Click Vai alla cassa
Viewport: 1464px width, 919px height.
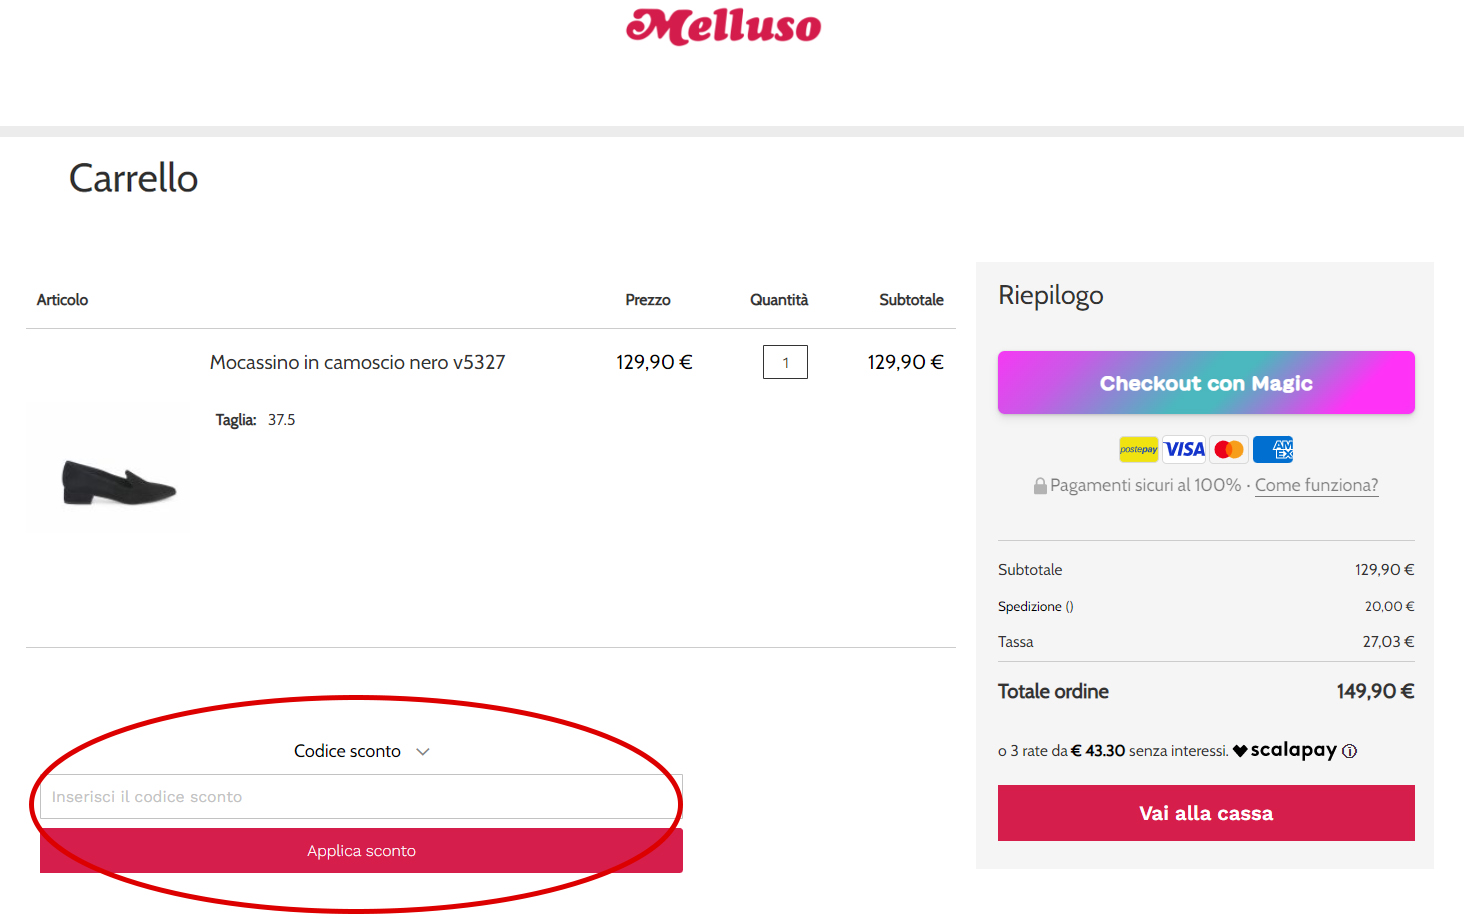tap(1205, 812)
